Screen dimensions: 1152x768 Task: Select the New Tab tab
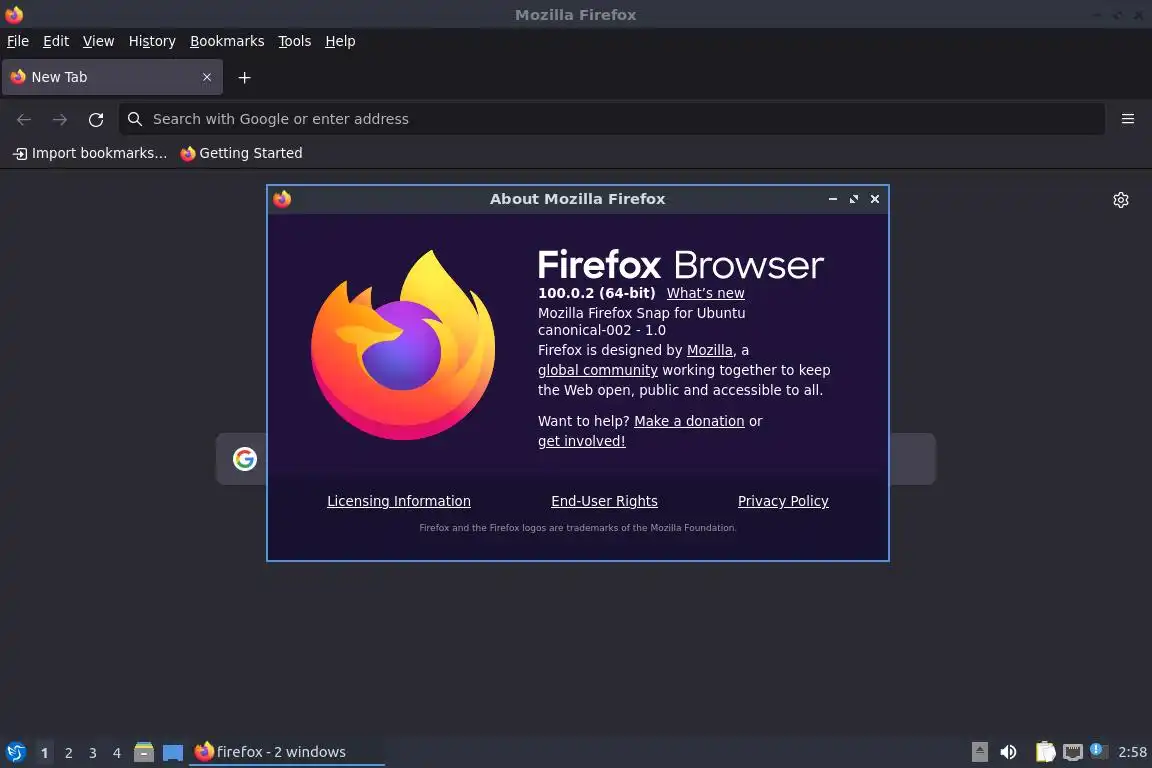click(x=112, y=77)
